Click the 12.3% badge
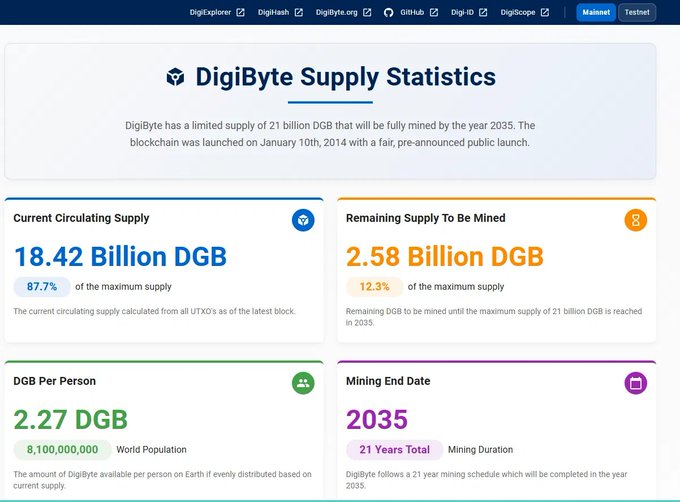The height and width of the screenshot is (502, 680). tap(375, 287)
